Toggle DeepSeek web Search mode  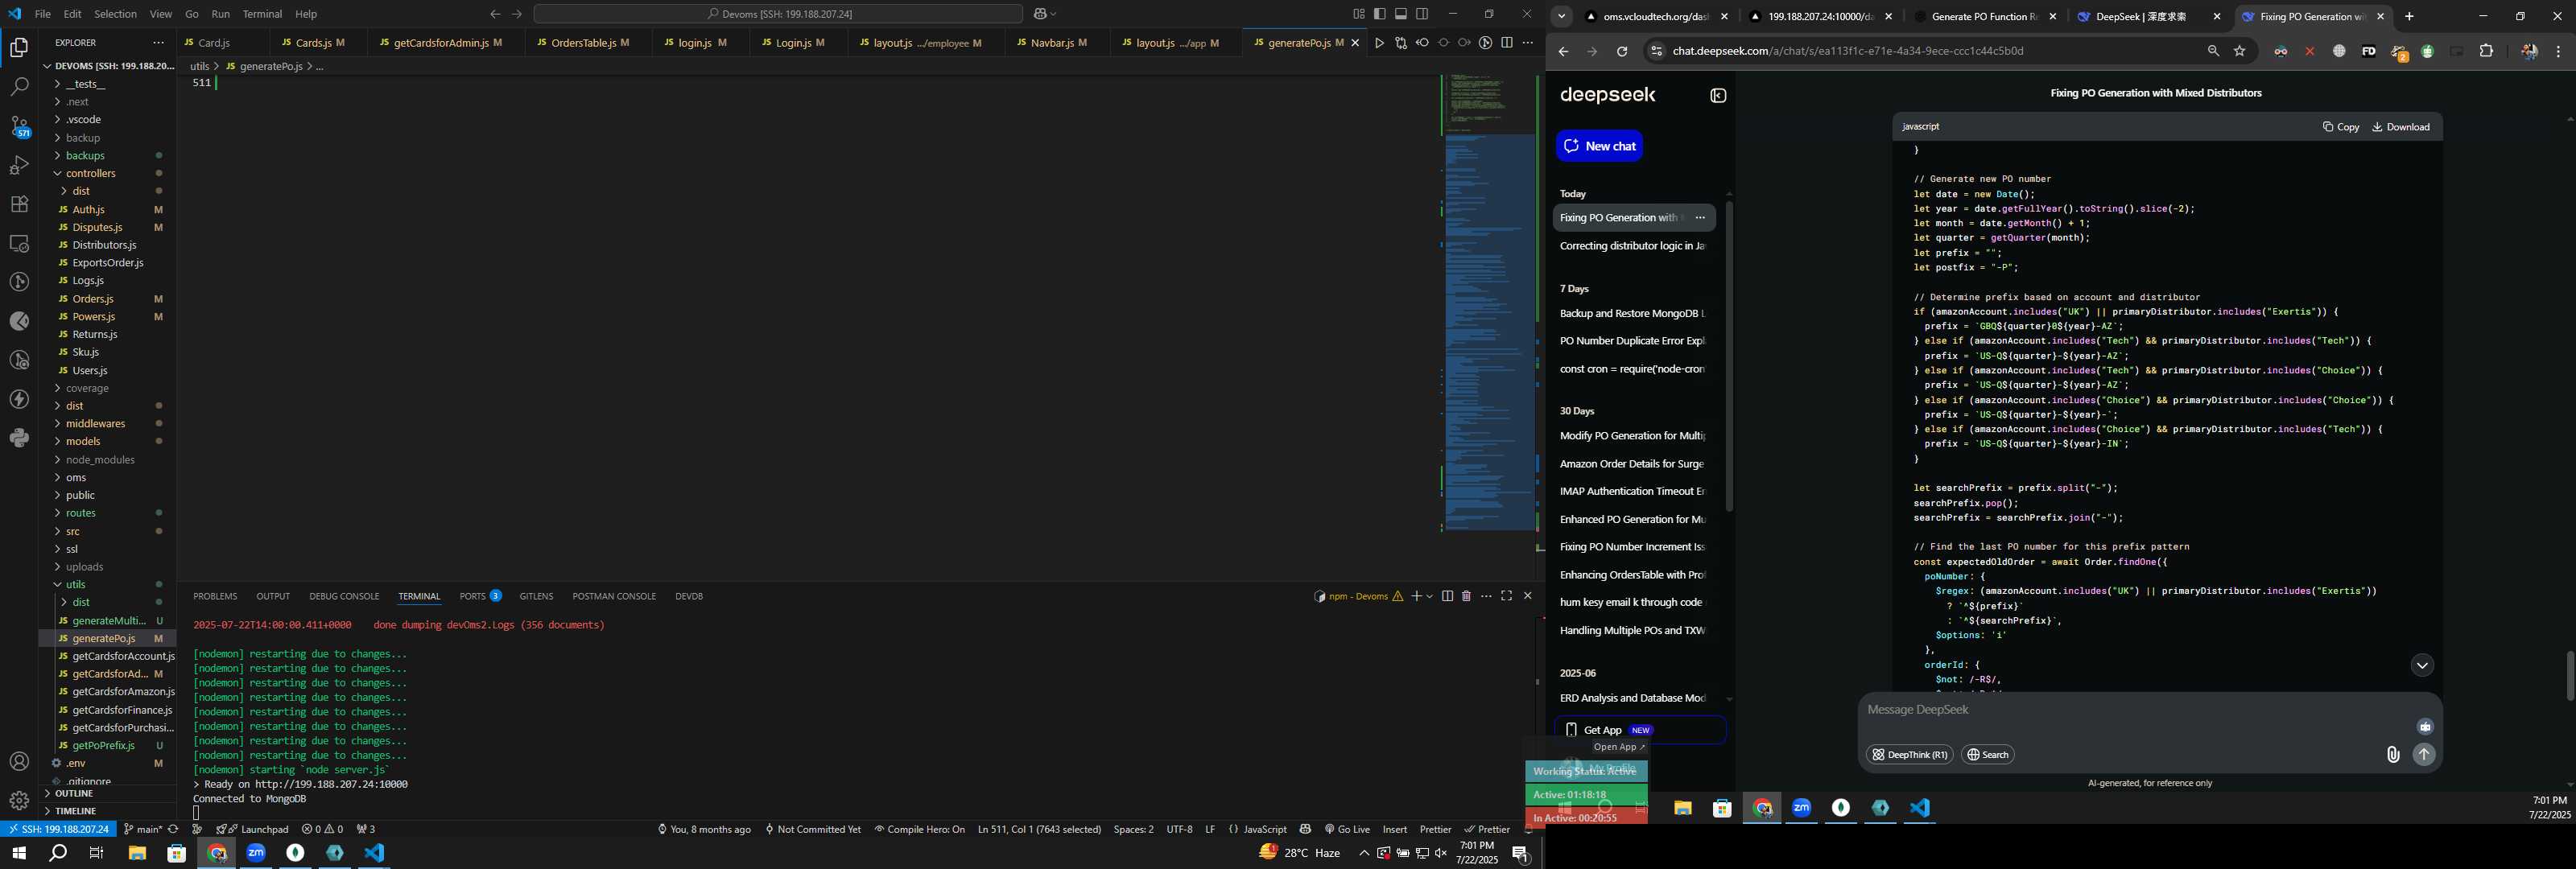click(1987, 755)
